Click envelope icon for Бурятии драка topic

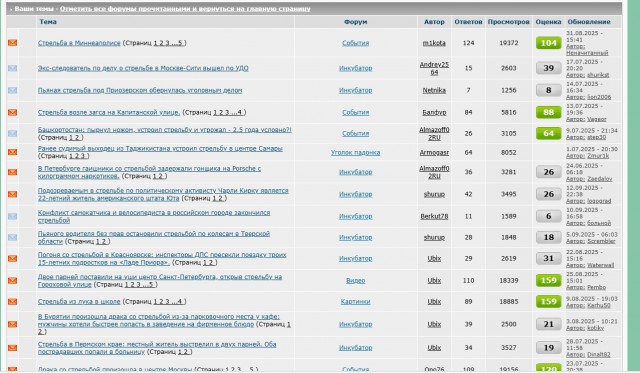(13, 324)
